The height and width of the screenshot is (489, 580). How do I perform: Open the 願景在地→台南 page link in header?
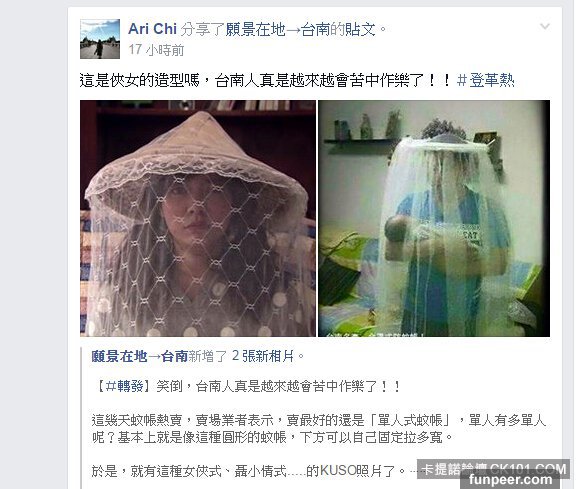277,29
